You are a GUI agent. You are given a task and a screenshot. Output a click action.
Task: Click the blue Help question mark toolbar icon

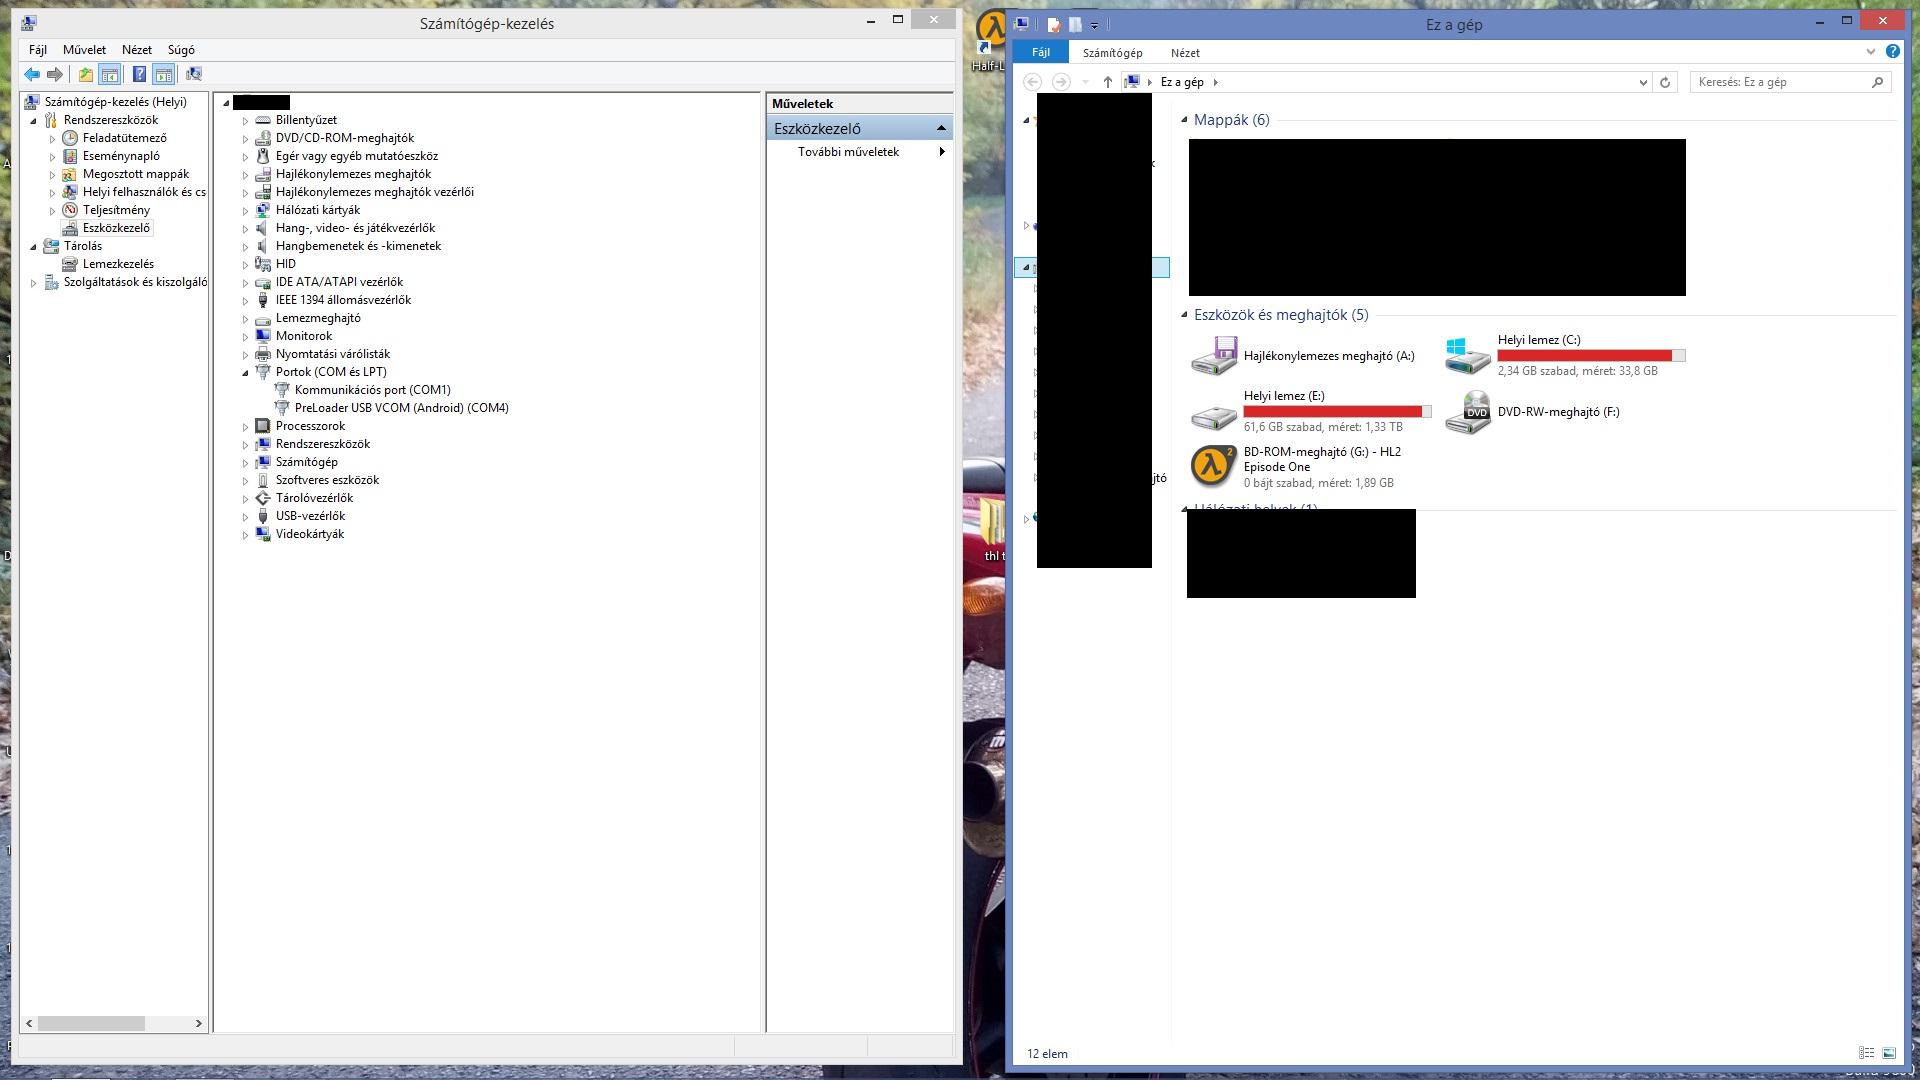coord(139,74)
